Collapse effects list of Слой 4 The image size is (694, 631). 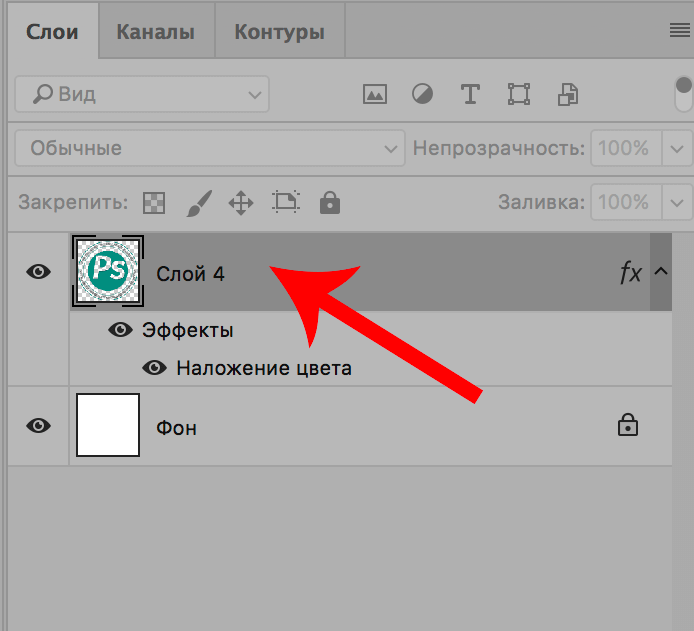(662, 272)
